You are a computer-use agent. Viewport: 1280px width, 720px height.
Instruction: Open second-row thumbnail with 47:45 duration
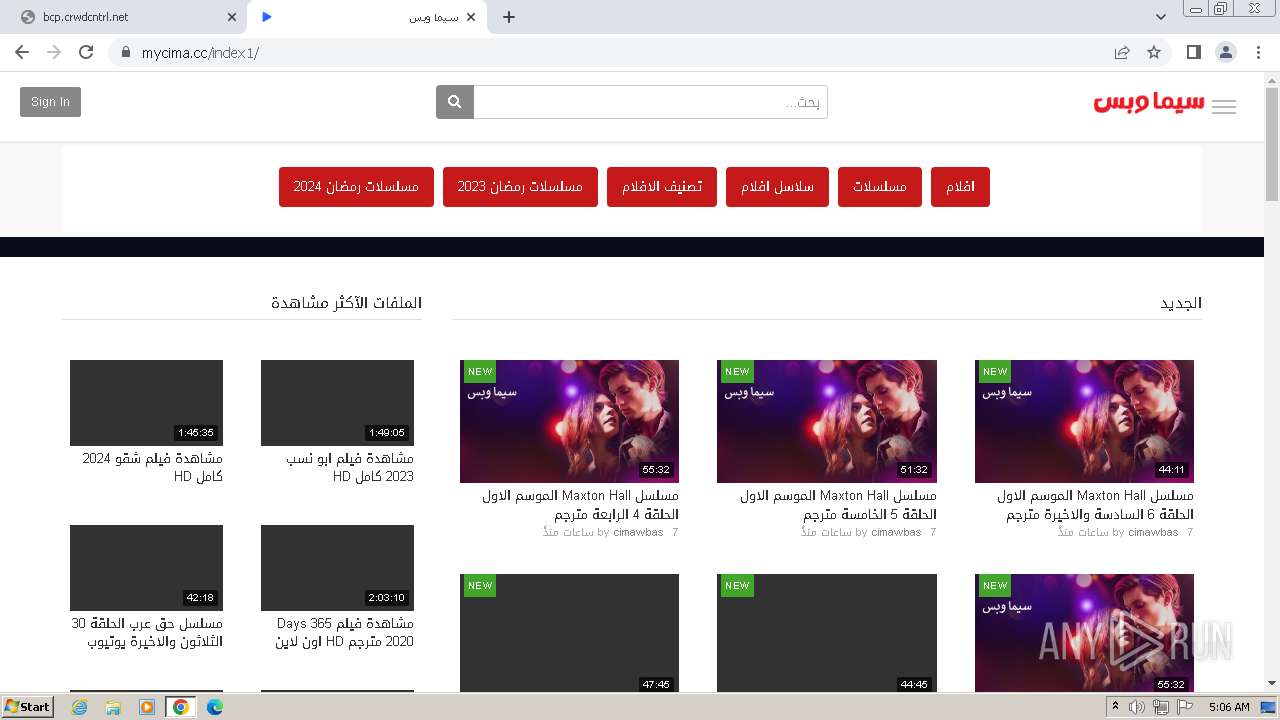[x=569, y=633]
